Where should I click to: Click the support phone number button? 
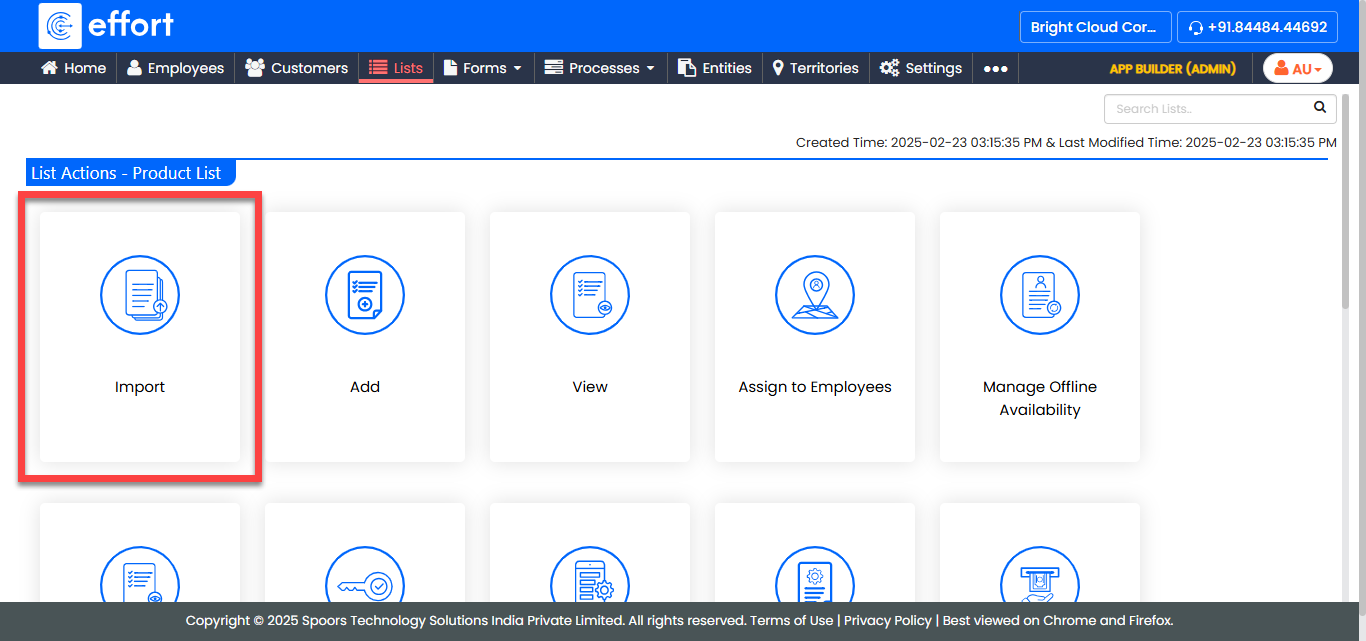click(1257, 27)
